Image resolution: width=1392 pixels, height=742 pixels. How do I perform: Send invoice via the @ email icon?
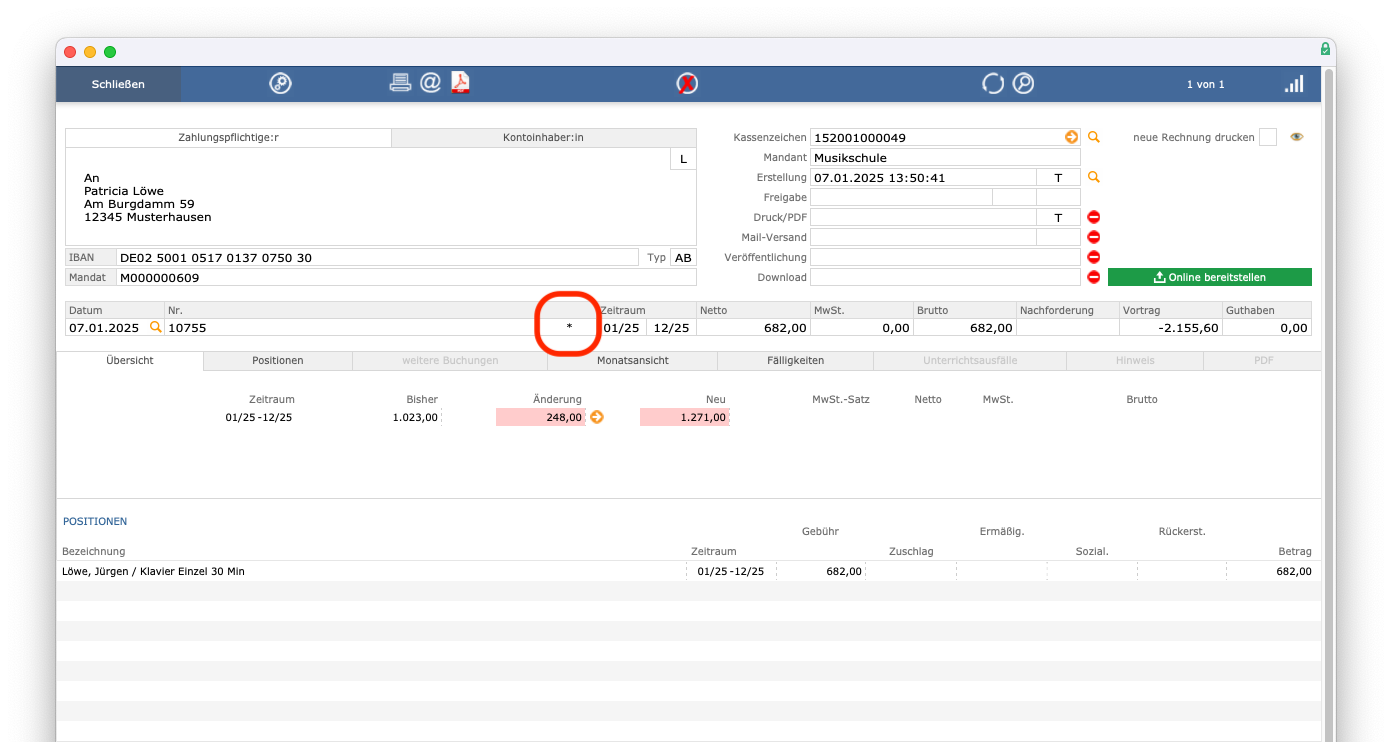[430, 83]
